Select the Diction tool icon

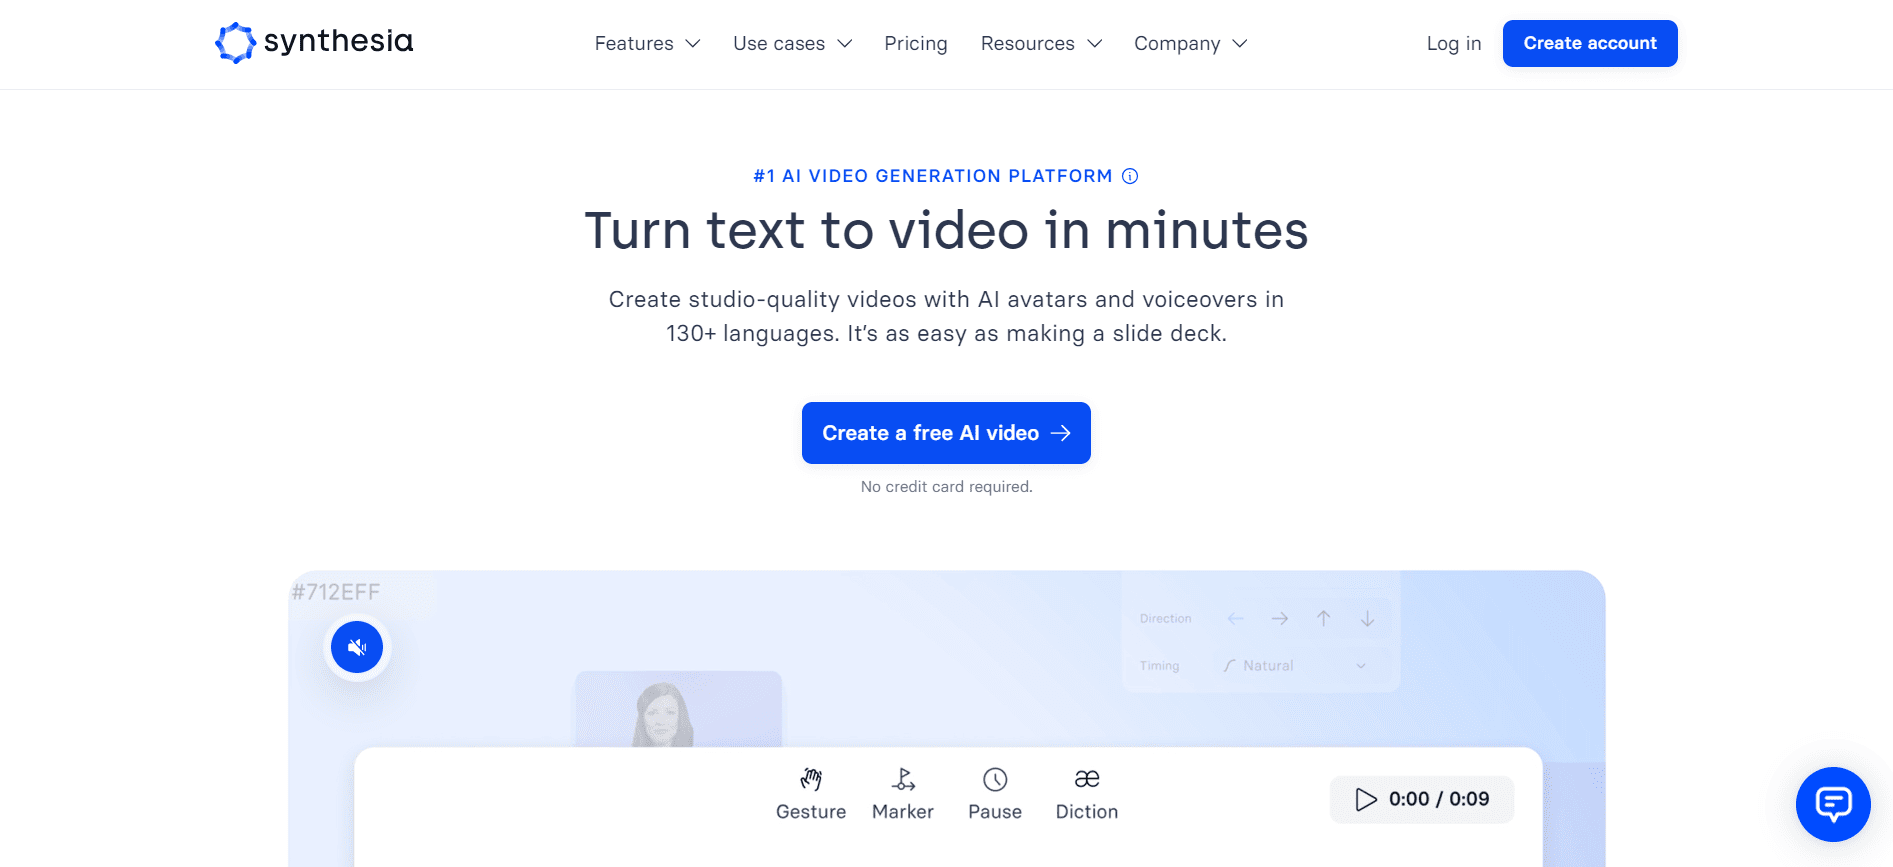click(x=1087, y=779)
